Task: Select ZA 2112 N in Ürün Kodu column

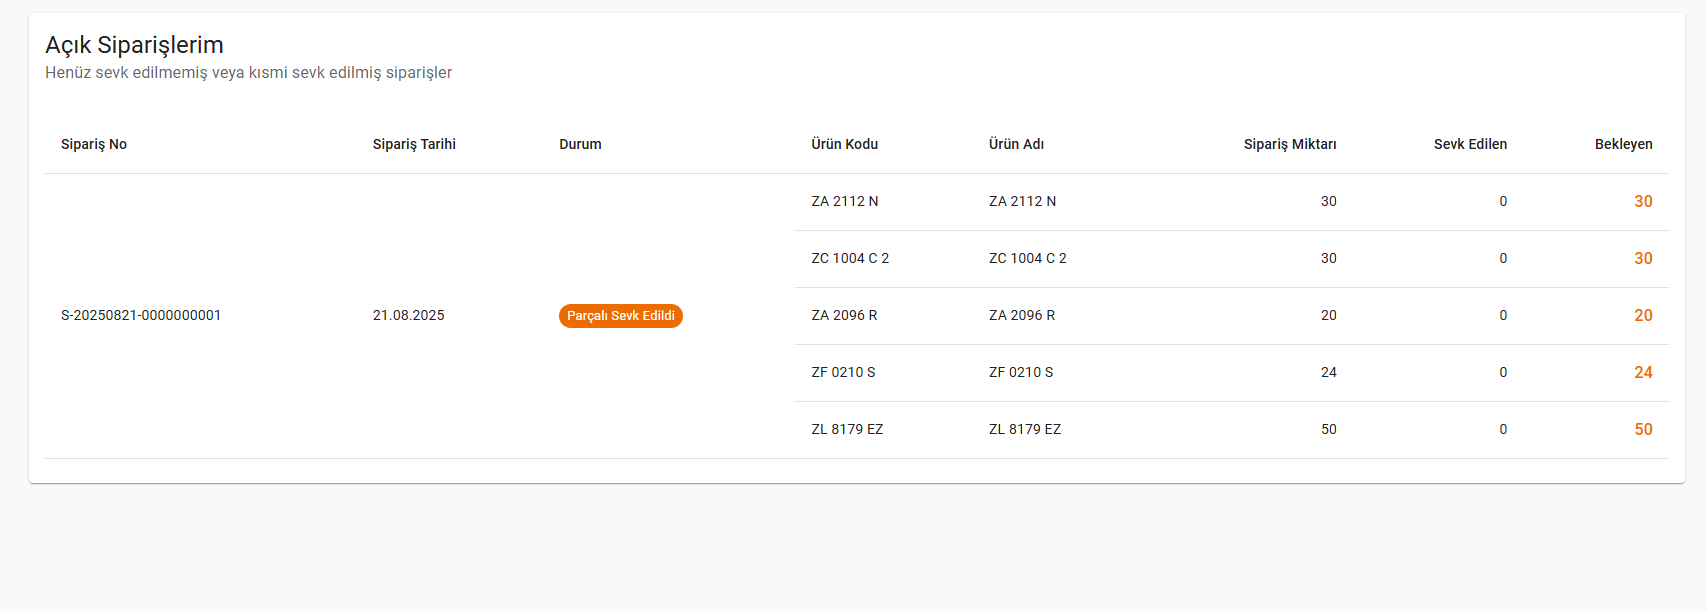Action: (844, 201)
